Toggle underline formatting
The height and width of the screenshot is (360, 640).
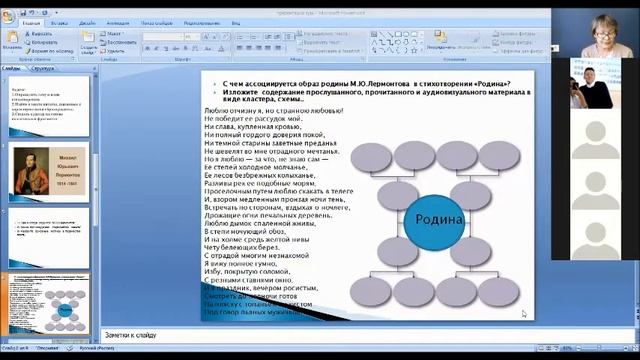[x=166, y=49]
